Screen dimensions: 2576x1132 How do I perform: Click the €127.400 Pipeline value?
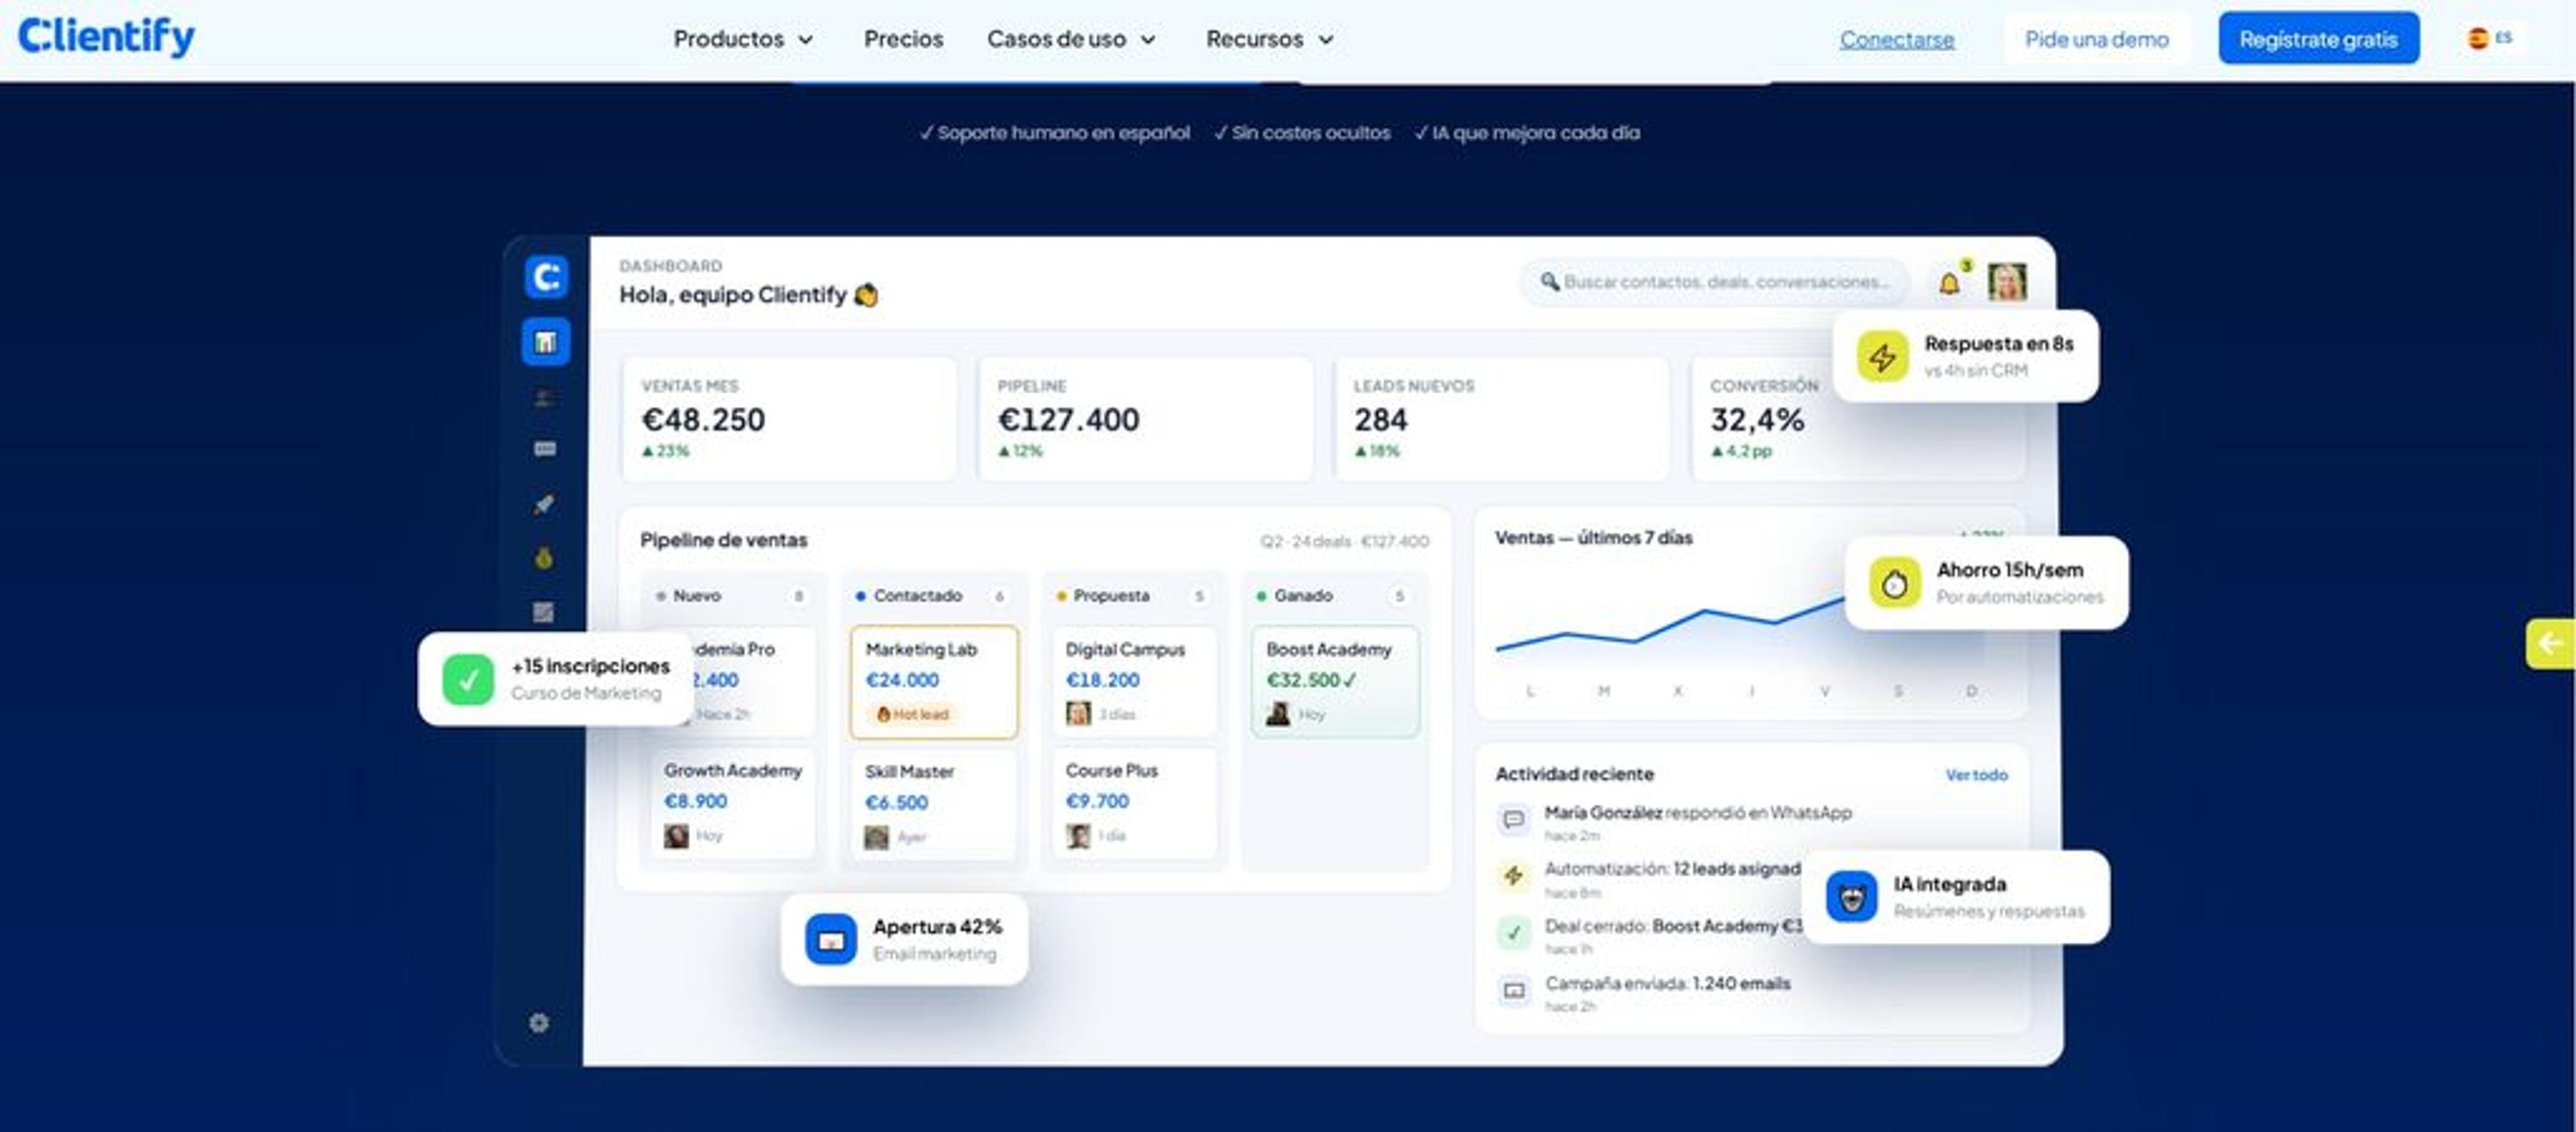[1068, 420]
